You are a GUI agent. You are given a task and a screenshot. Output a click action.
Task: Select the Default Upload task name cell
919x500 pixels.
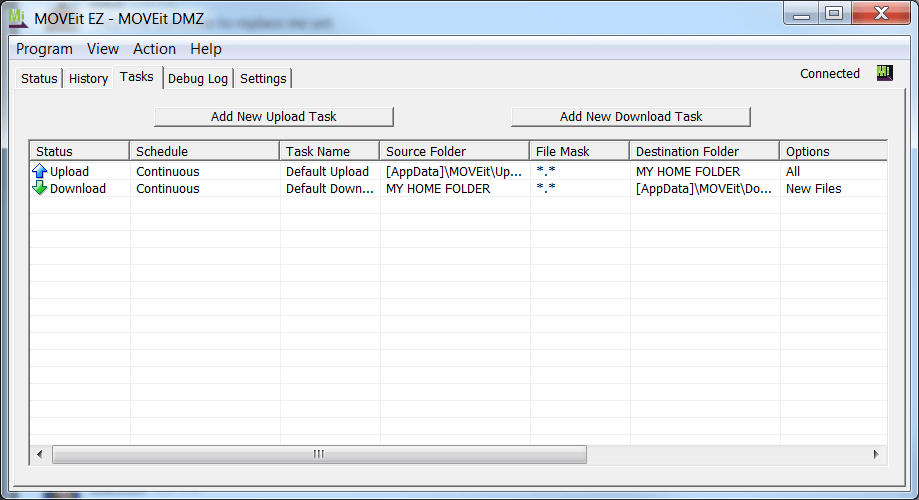pos(327,171)
